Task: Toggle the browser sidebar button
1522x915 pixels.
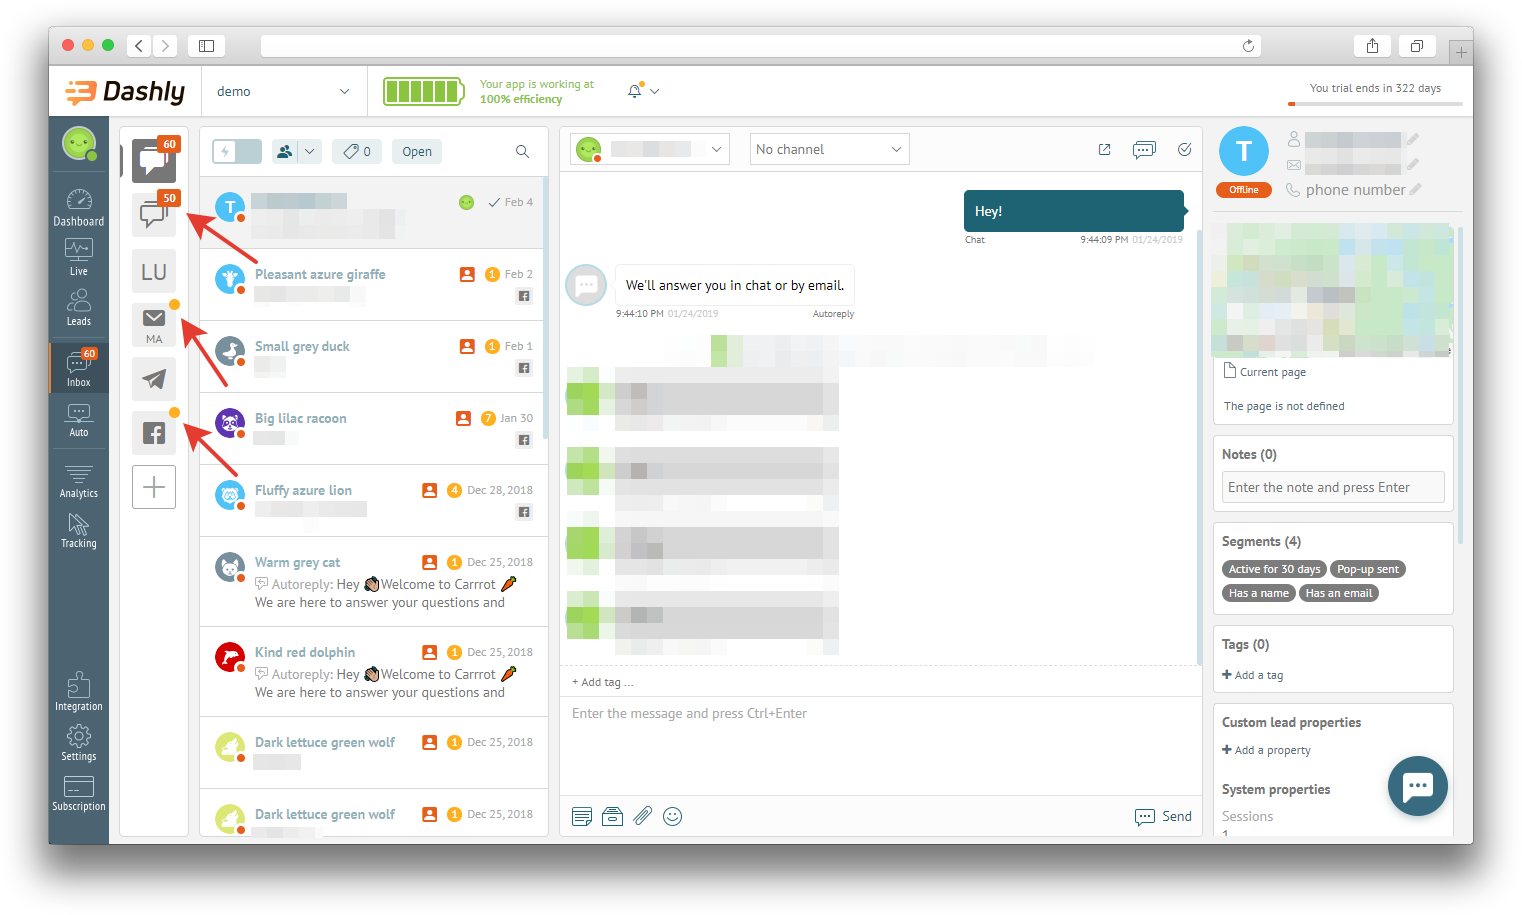Action: [206, 46]
